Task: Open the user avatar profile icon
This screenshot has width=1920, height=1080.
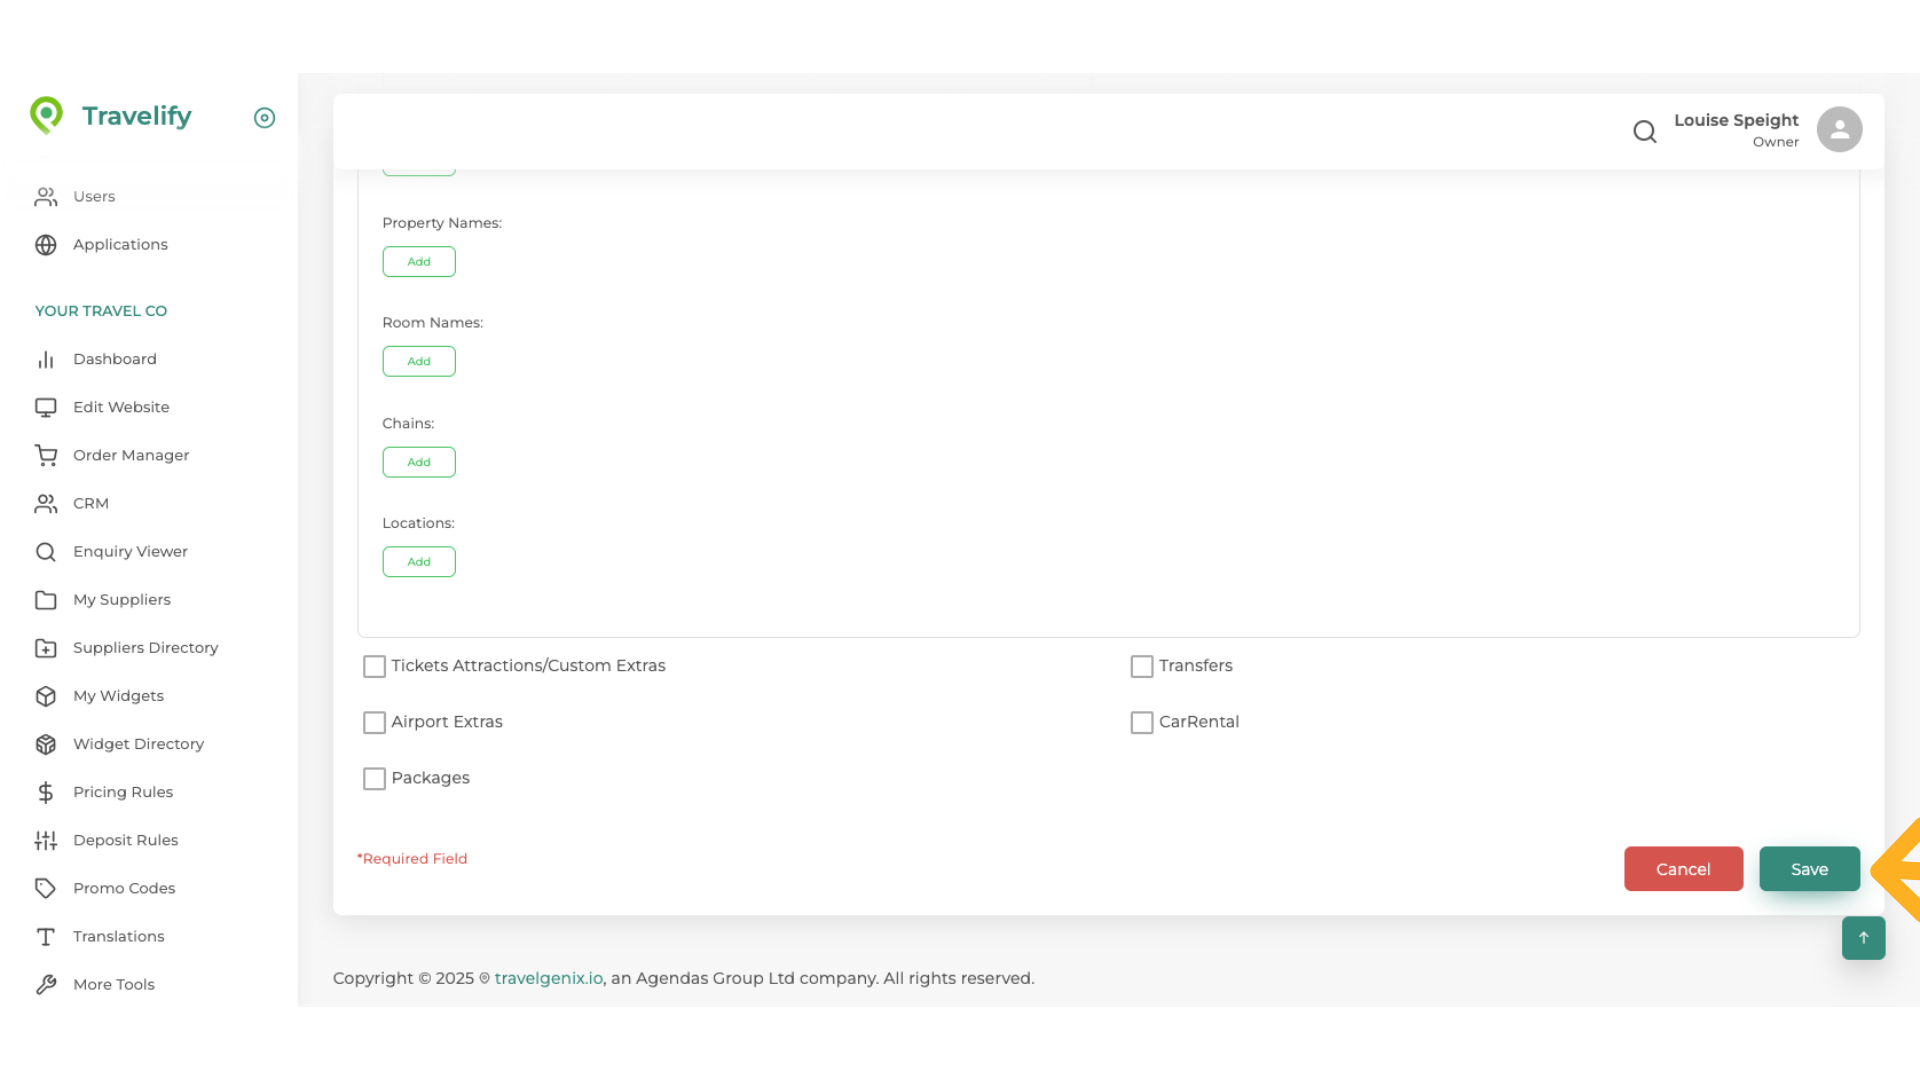Action: point(1839,130)
